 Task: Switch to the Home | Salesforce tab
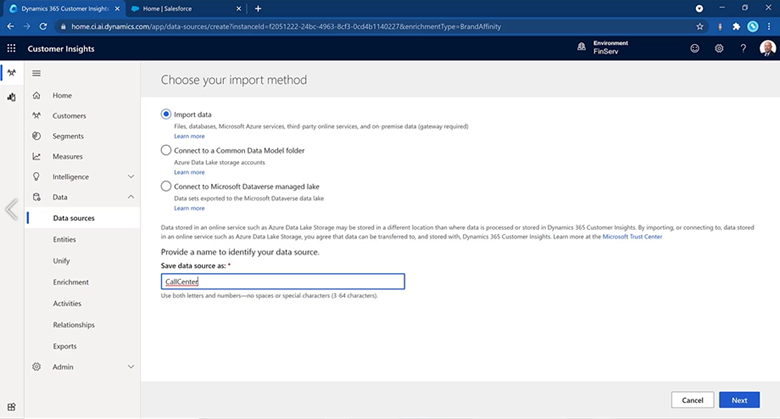pyautogui.click(x=185, y=8)
